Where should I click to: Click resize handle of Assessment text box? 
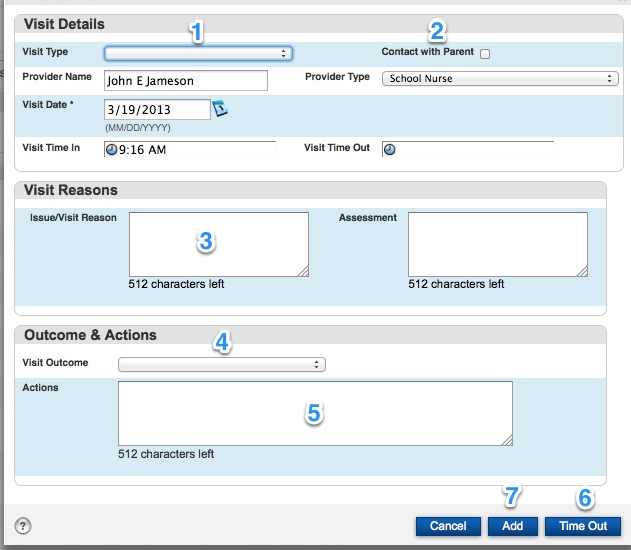(581, 270)
